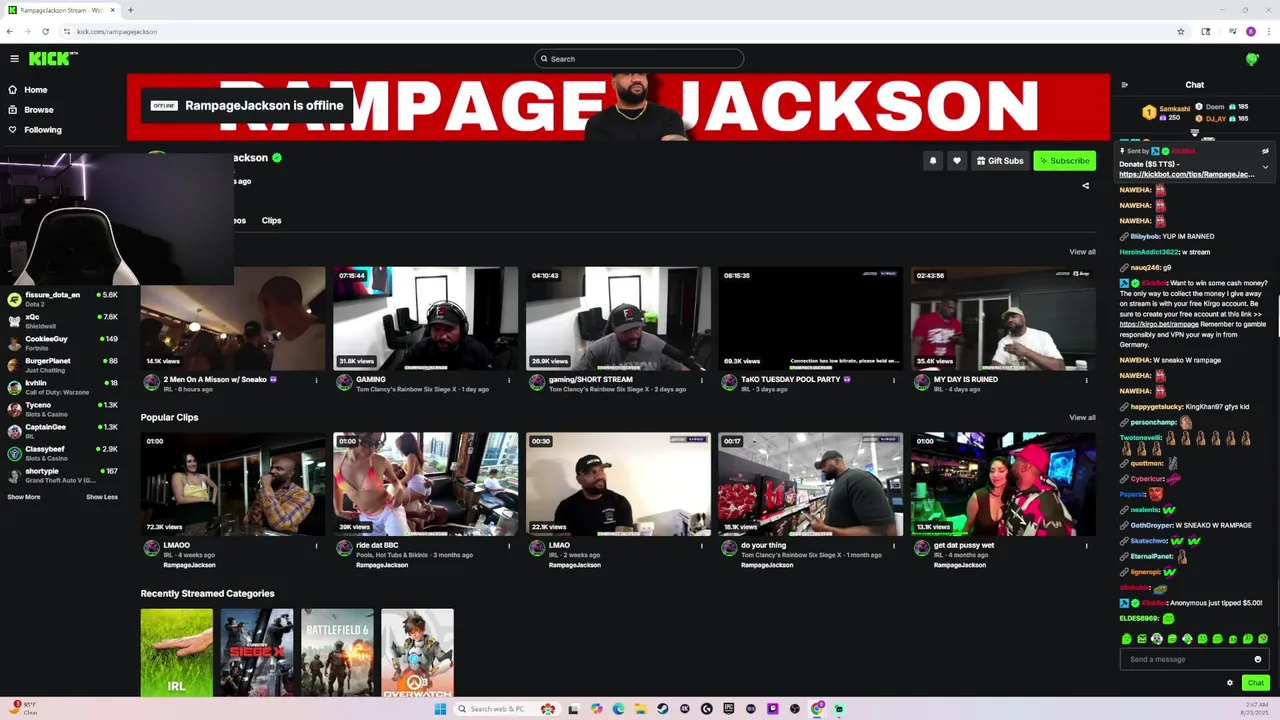Reload the page in browser
The image size is (1280, 720).
pyautogui.click(x=45, y=31)
